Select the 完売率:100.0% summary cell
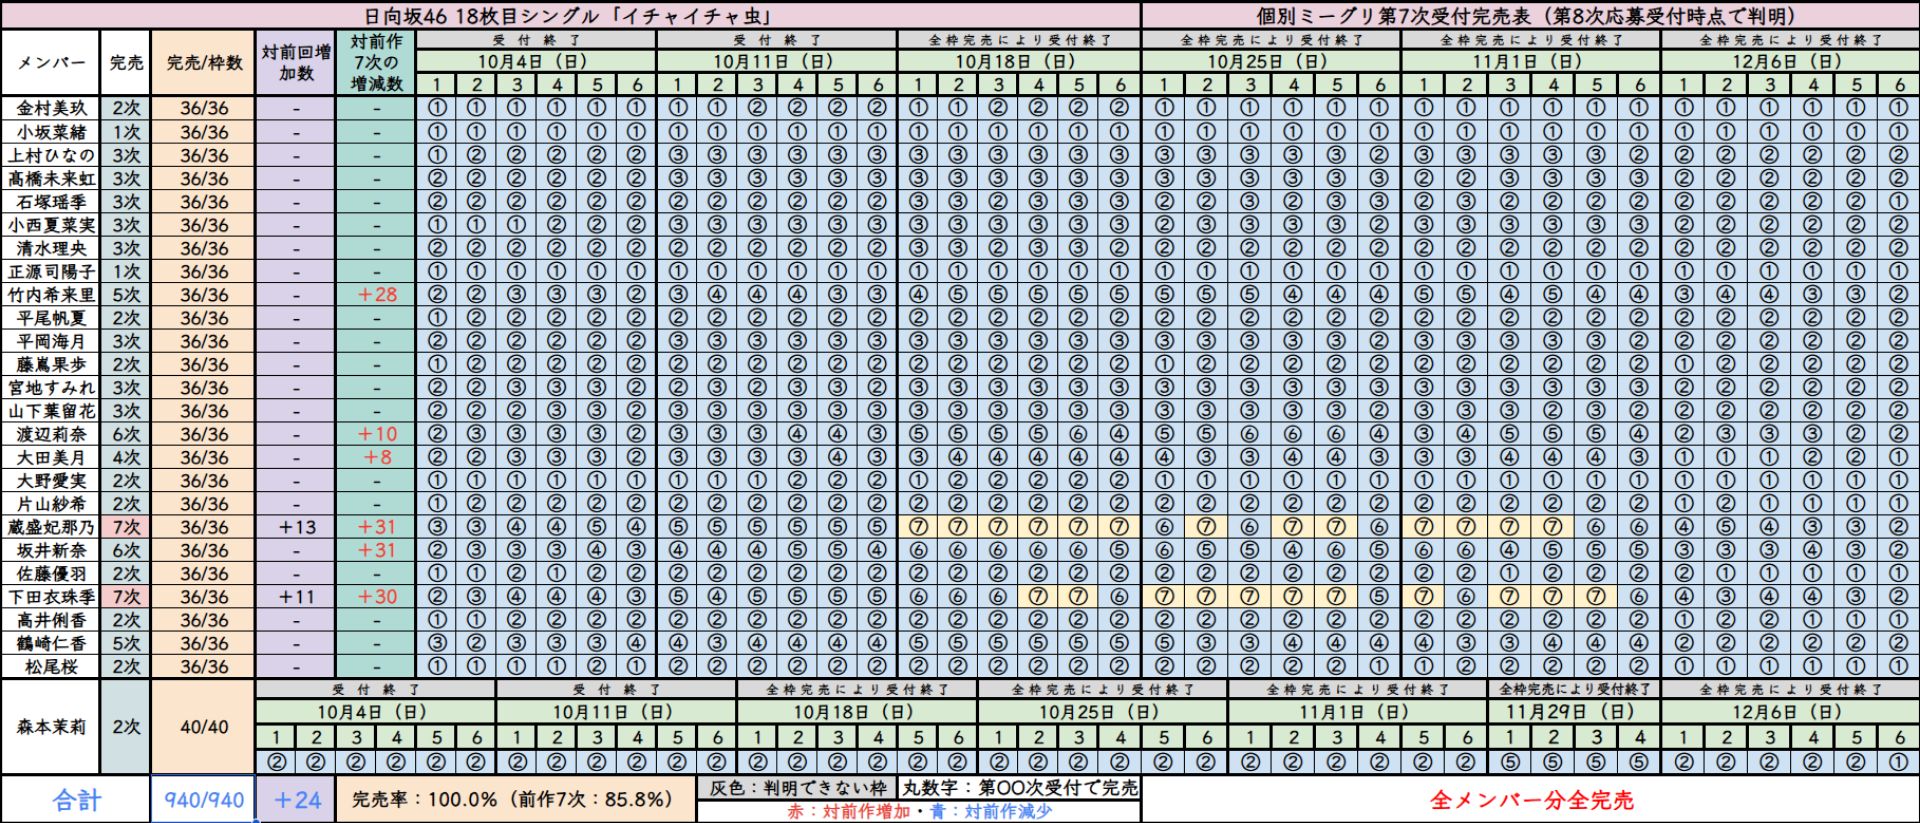The height and width of the screenshot is (823, 1920). click(x=515, y=800)
